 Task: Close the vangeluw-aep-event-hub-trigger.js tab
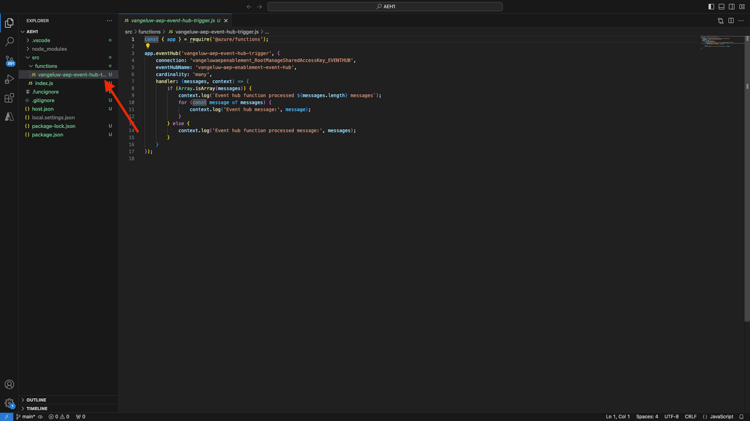click(226, 20)
